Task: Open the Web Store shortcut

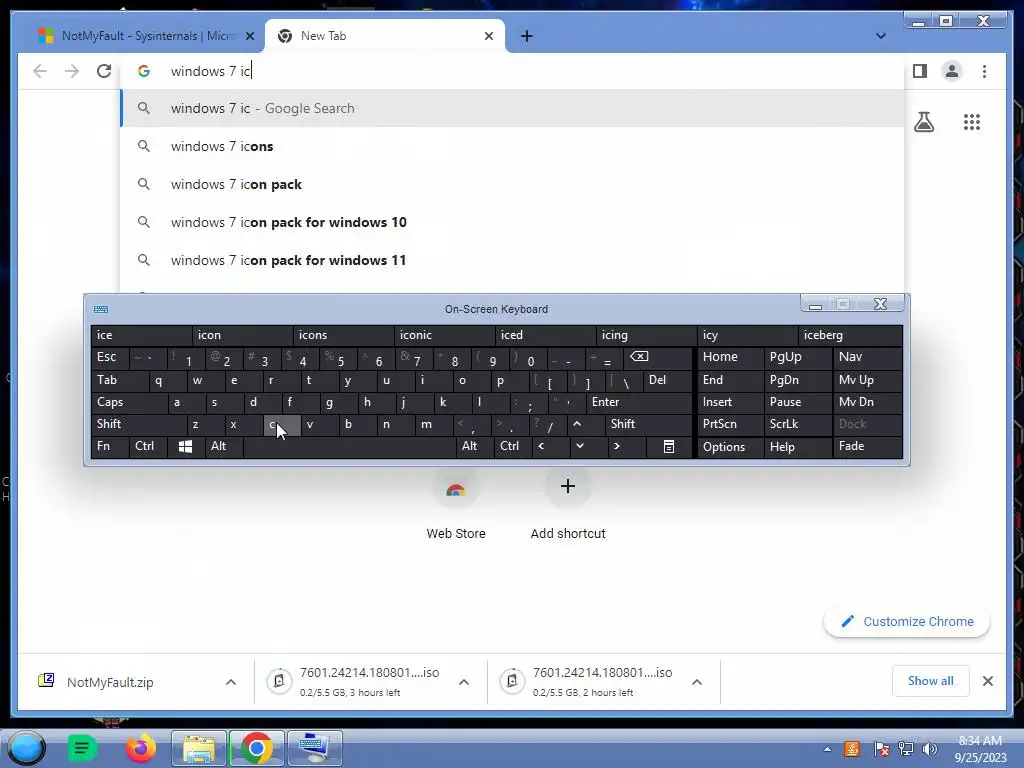Action: click(456, 505)
